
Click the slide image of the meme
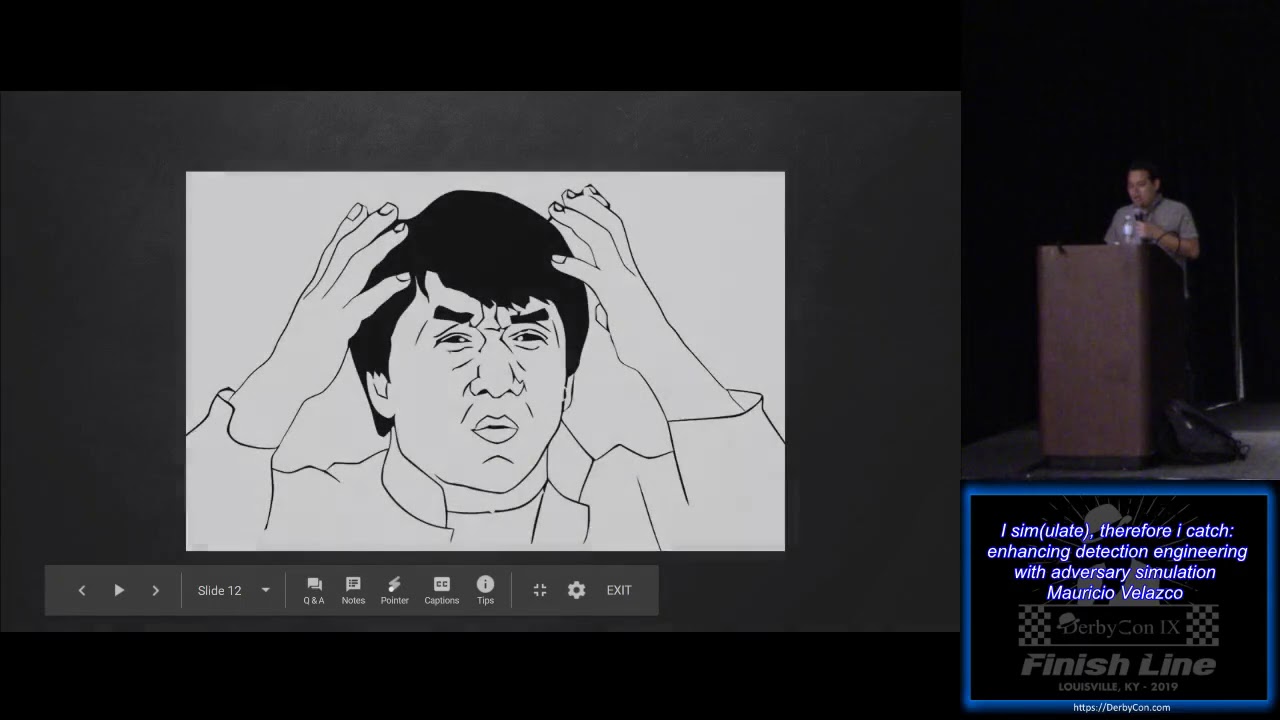(x=485, y=361)
